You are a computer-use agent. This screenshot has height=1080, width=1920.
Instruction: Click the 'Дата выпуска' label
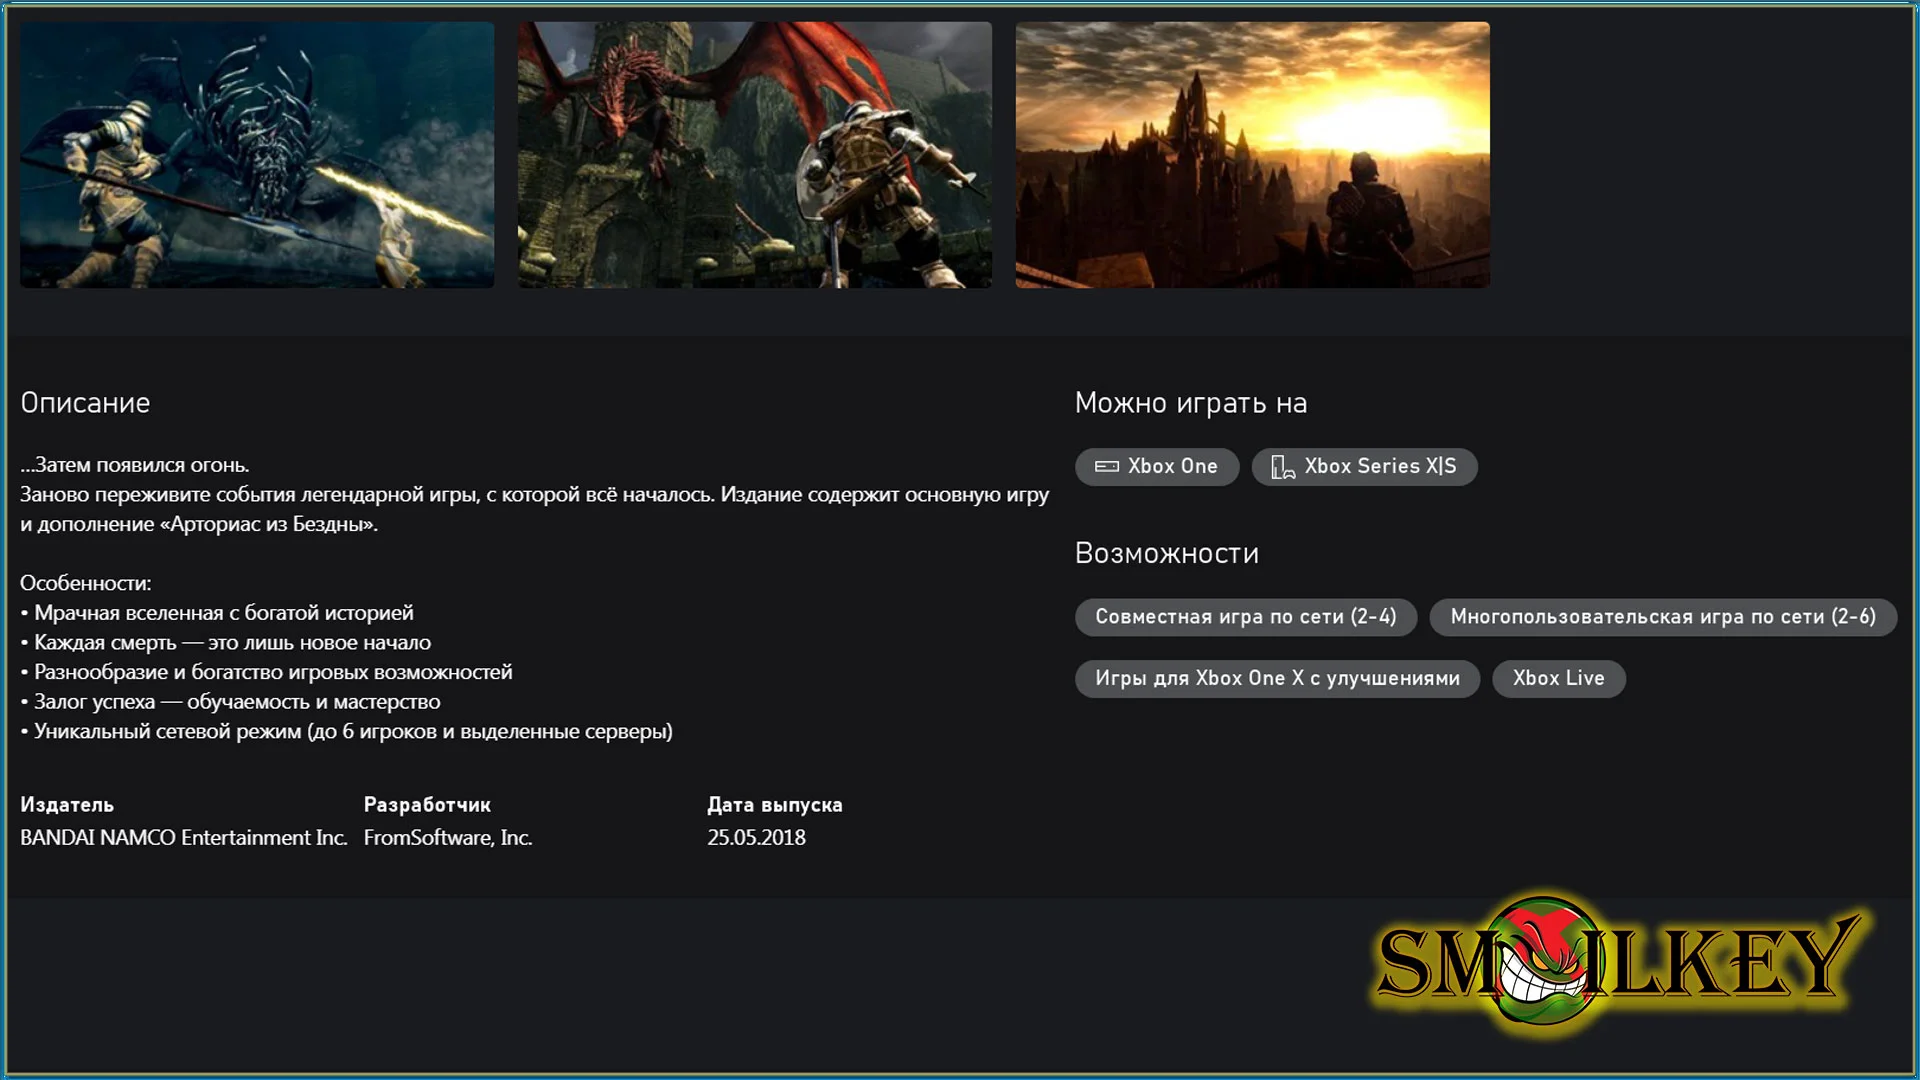775,805
